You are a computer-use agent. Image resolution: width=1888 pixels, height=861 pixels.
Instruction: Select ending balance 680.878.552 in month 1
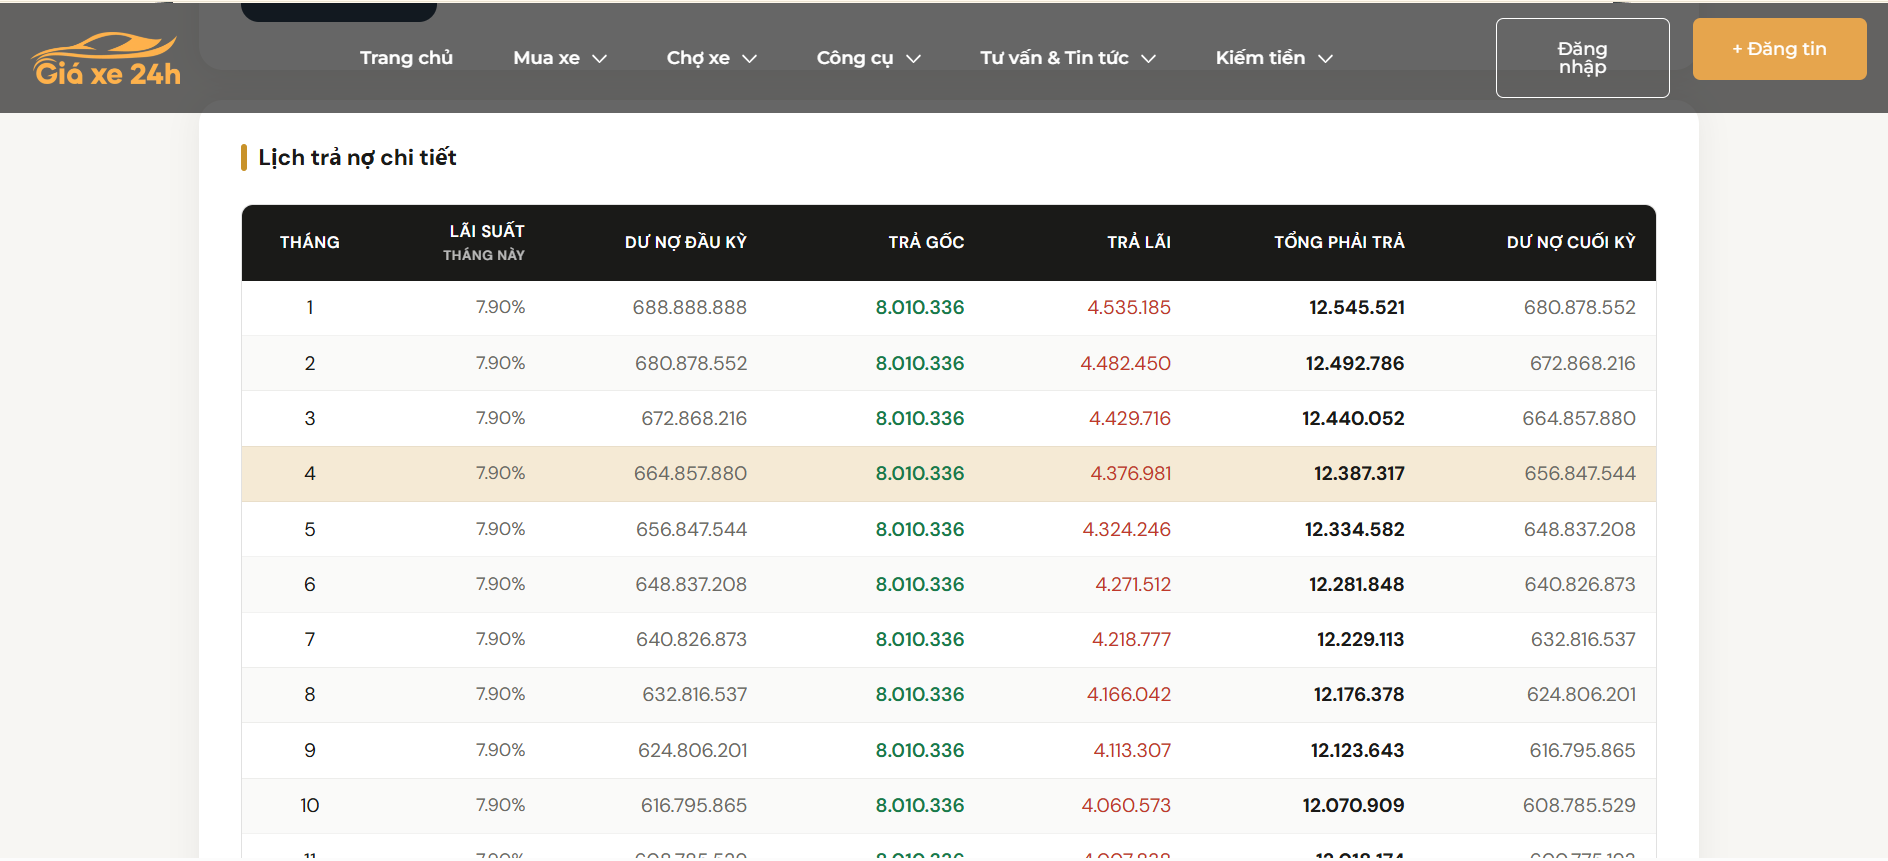click(1580, 308)
